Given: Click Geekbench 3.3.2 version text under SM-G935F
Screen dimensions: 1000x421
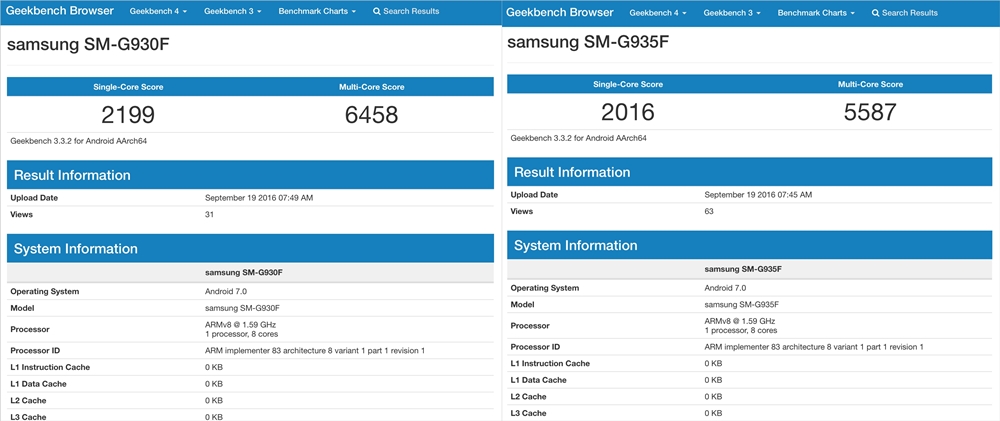Looking at the screenshot, I should click(579, 138).
